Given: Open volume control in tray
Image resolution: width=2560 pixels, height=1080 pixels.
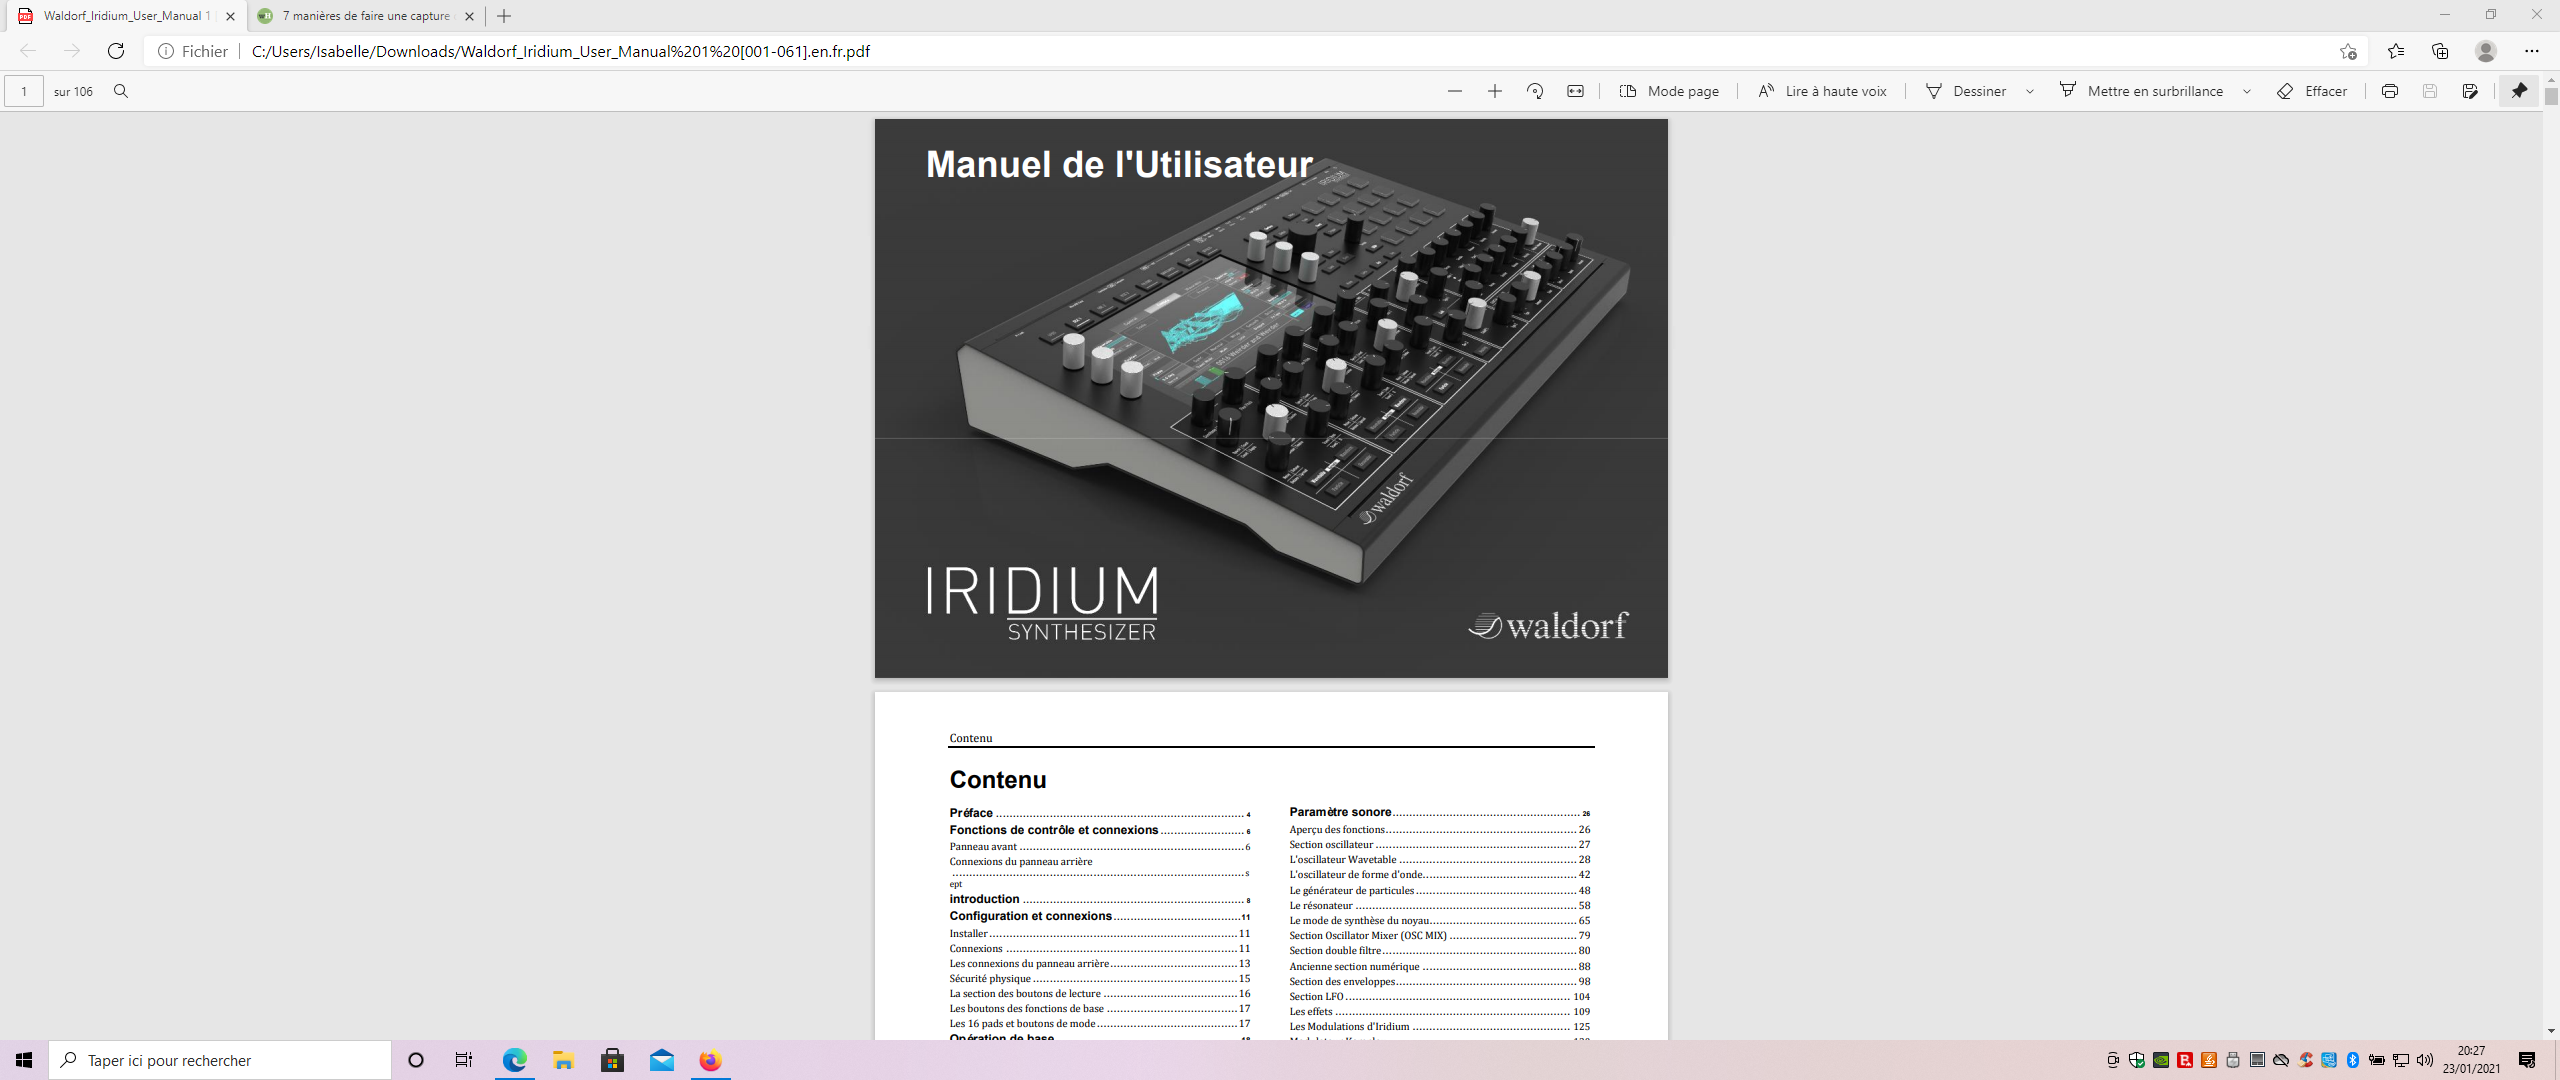Looking at the screenshot, I should tap(2425, 1060).
